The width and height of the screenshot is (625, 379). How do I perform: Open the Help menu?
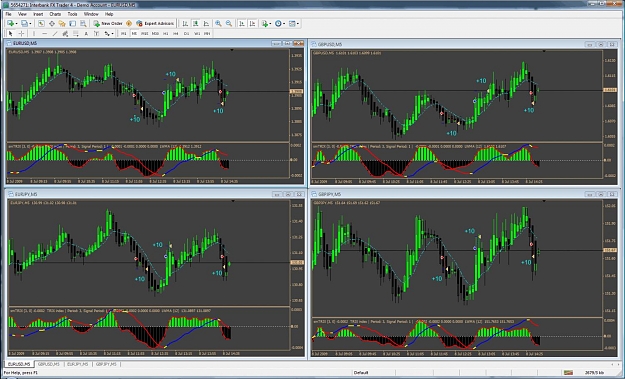[109, 14]
